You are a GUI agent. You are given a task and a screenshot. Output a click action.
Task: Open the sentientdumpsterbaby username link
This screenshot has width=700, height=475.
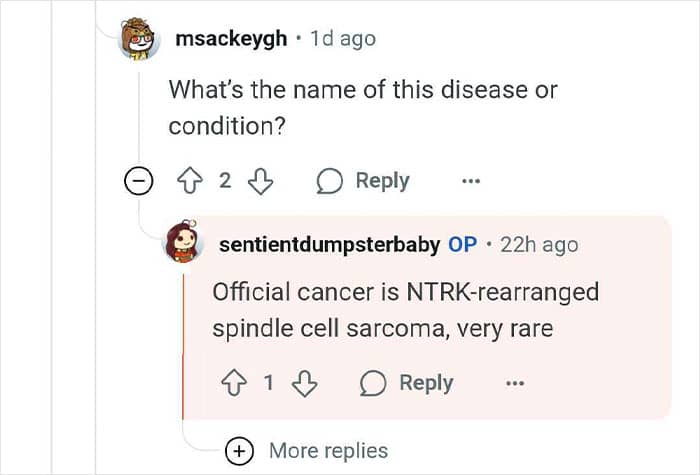coord(327,245)
